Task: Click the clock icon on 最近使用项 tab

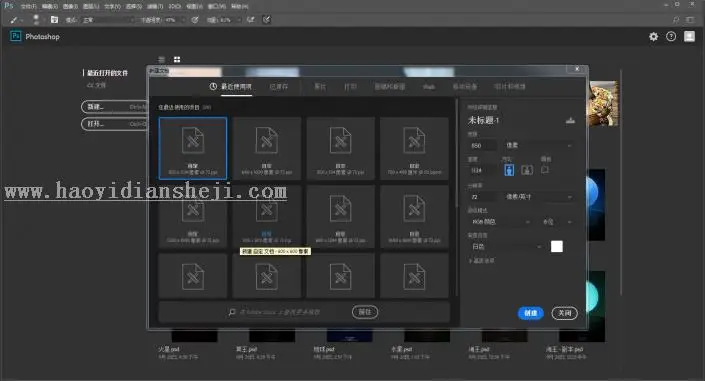Action: 213,86
